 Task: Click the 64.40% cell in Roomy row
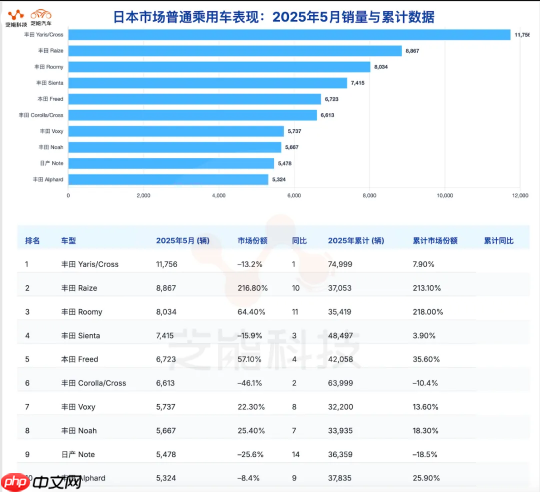pos(251,312)
